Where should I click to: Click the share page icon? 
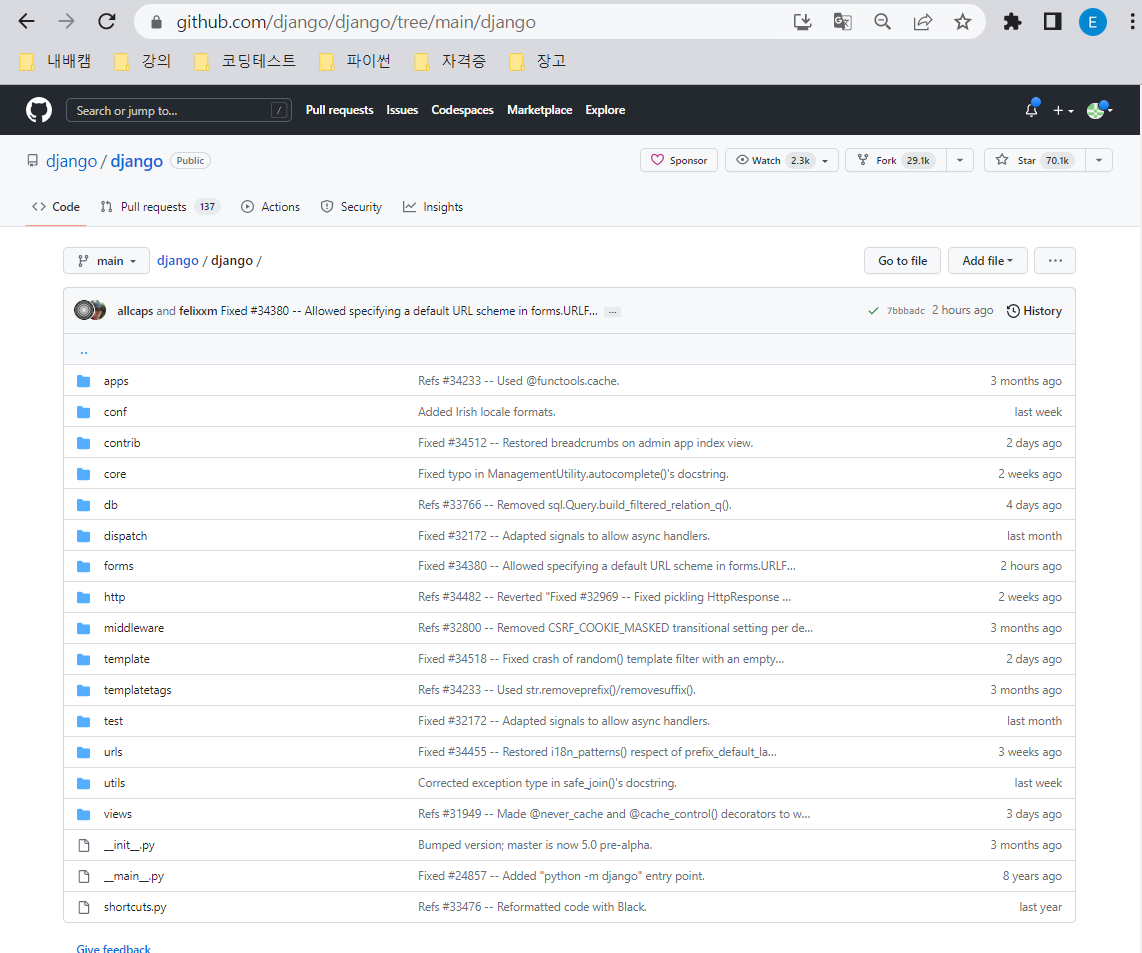pyautogui.click(x=923, y=22)
